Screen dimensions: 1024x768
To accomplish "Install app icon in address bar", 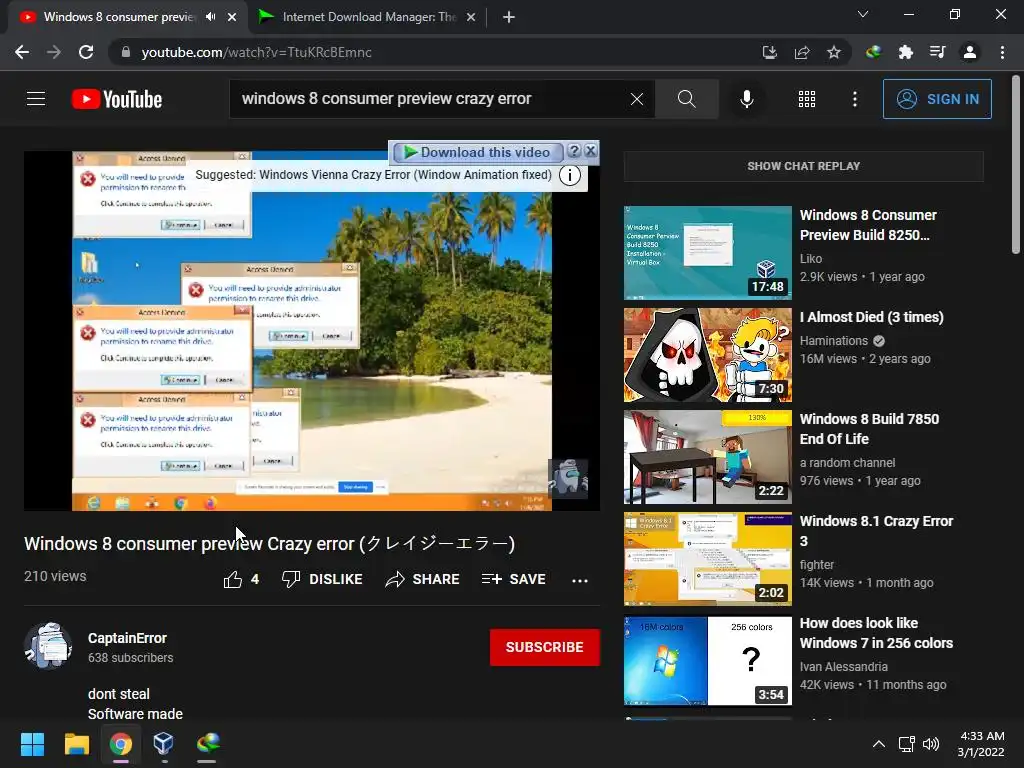I will (x=770, y=52).
